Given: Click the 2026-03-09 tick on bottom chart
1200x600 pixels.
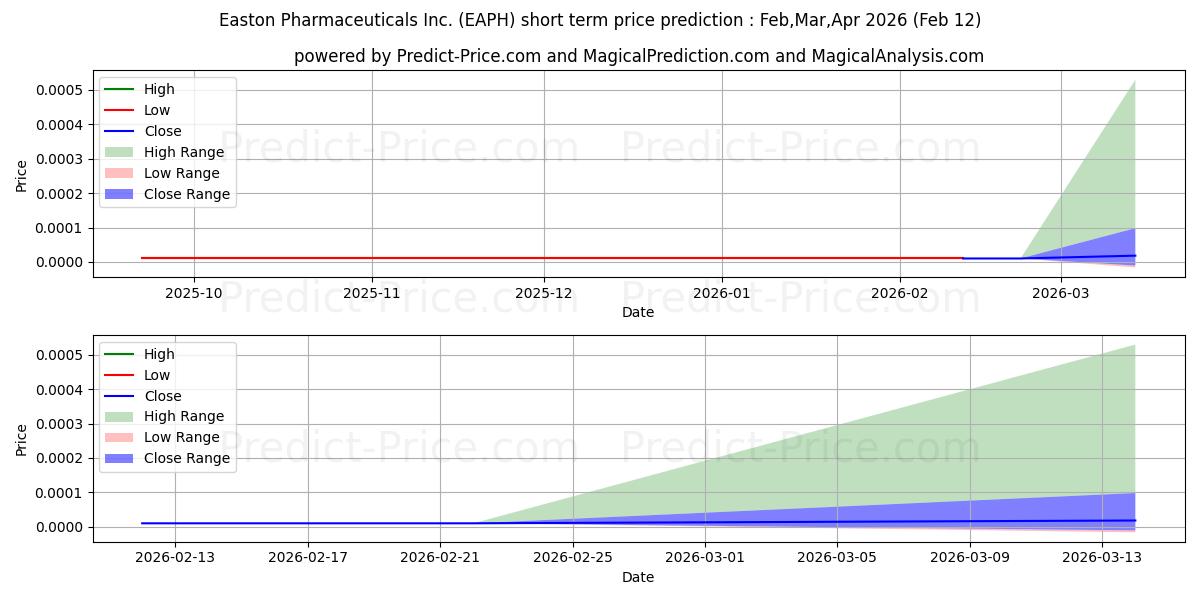Looking at the screenshot, I should (970, 558).
